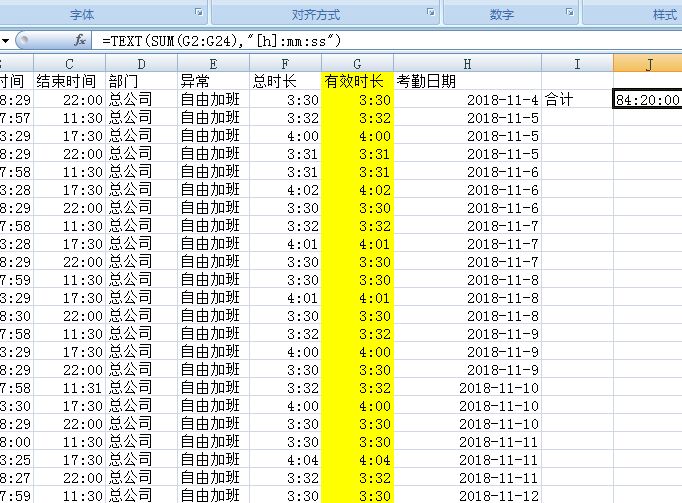Image resolution: width=682 pixels, height=503 pixels.
Task: Select the 考勤日期 header cell
Action: 468,81
